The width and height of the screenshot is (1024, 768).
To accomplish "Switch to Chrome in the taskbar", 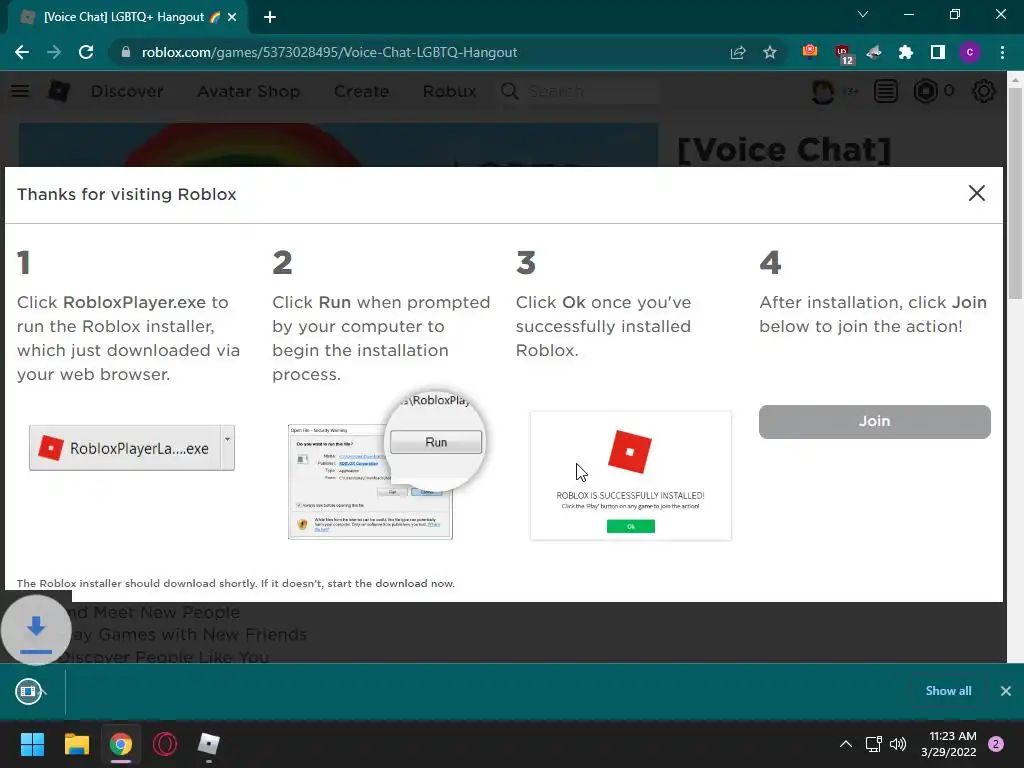I will tap(121, 744).
